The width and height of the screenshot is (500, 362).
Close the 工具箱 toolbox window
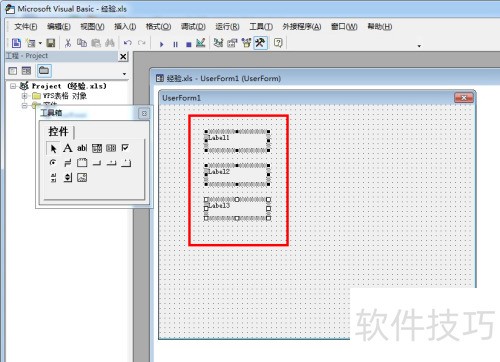tap(144, 114)
